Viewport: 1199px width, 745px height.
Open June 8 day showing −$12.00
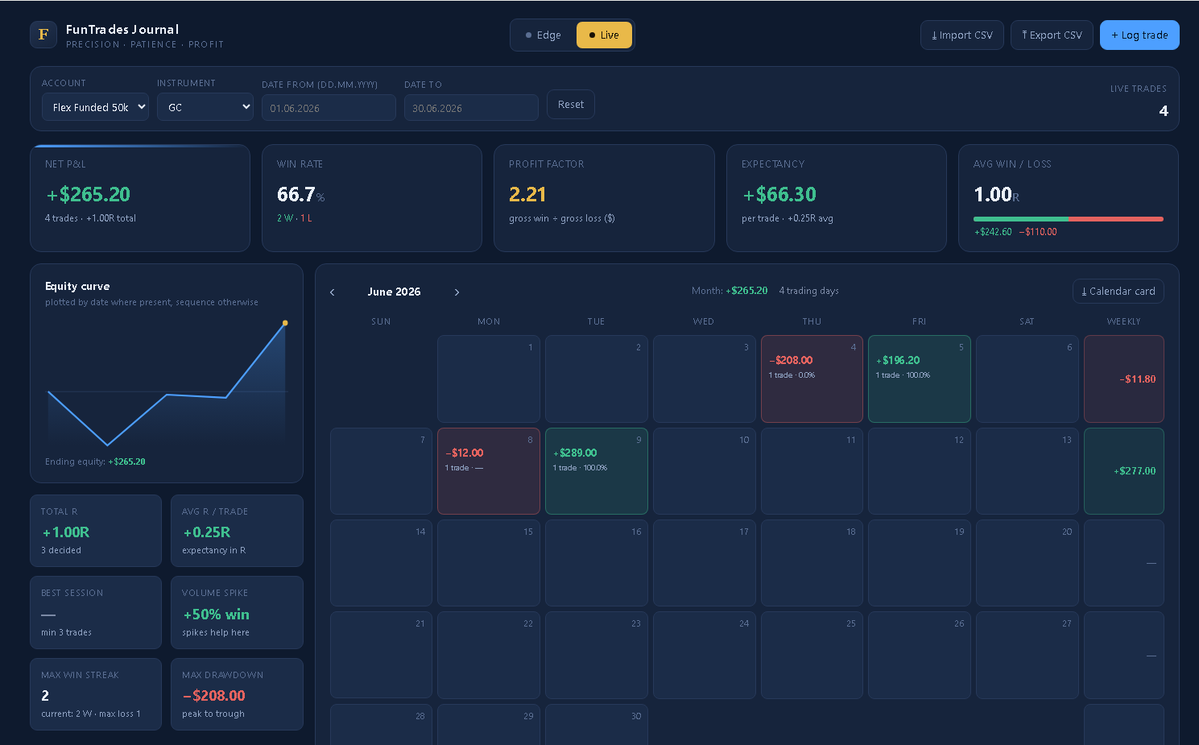coord(489,471)
